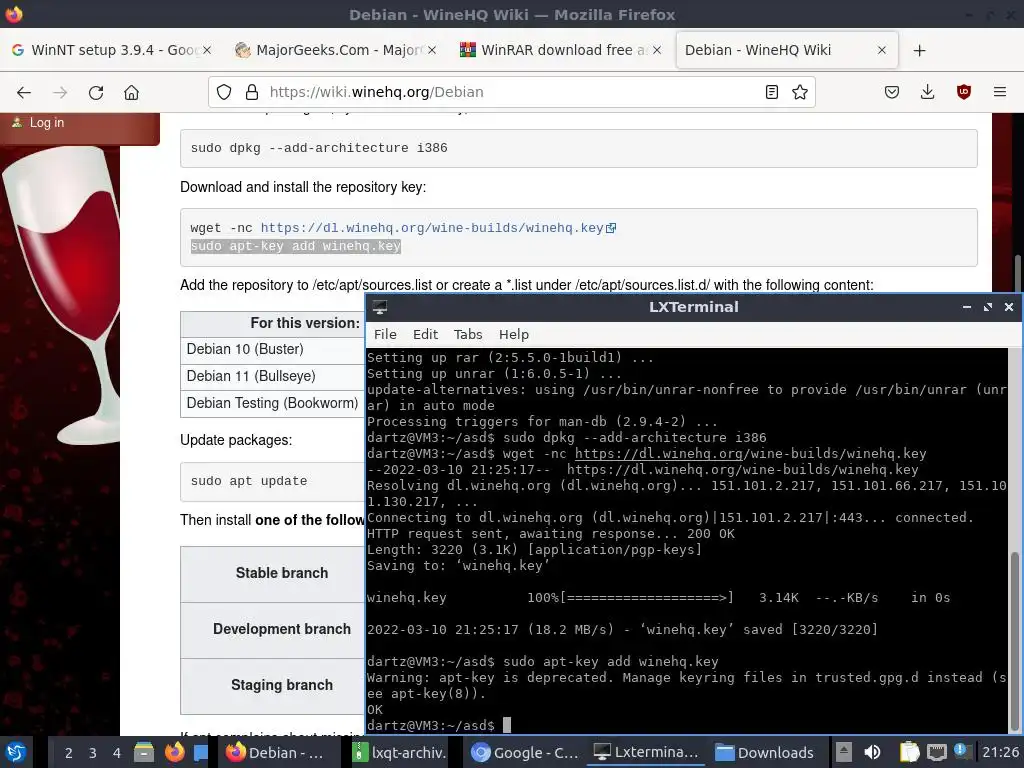Select the Debian - WineHQ Wiki tab

click(787, 50)
